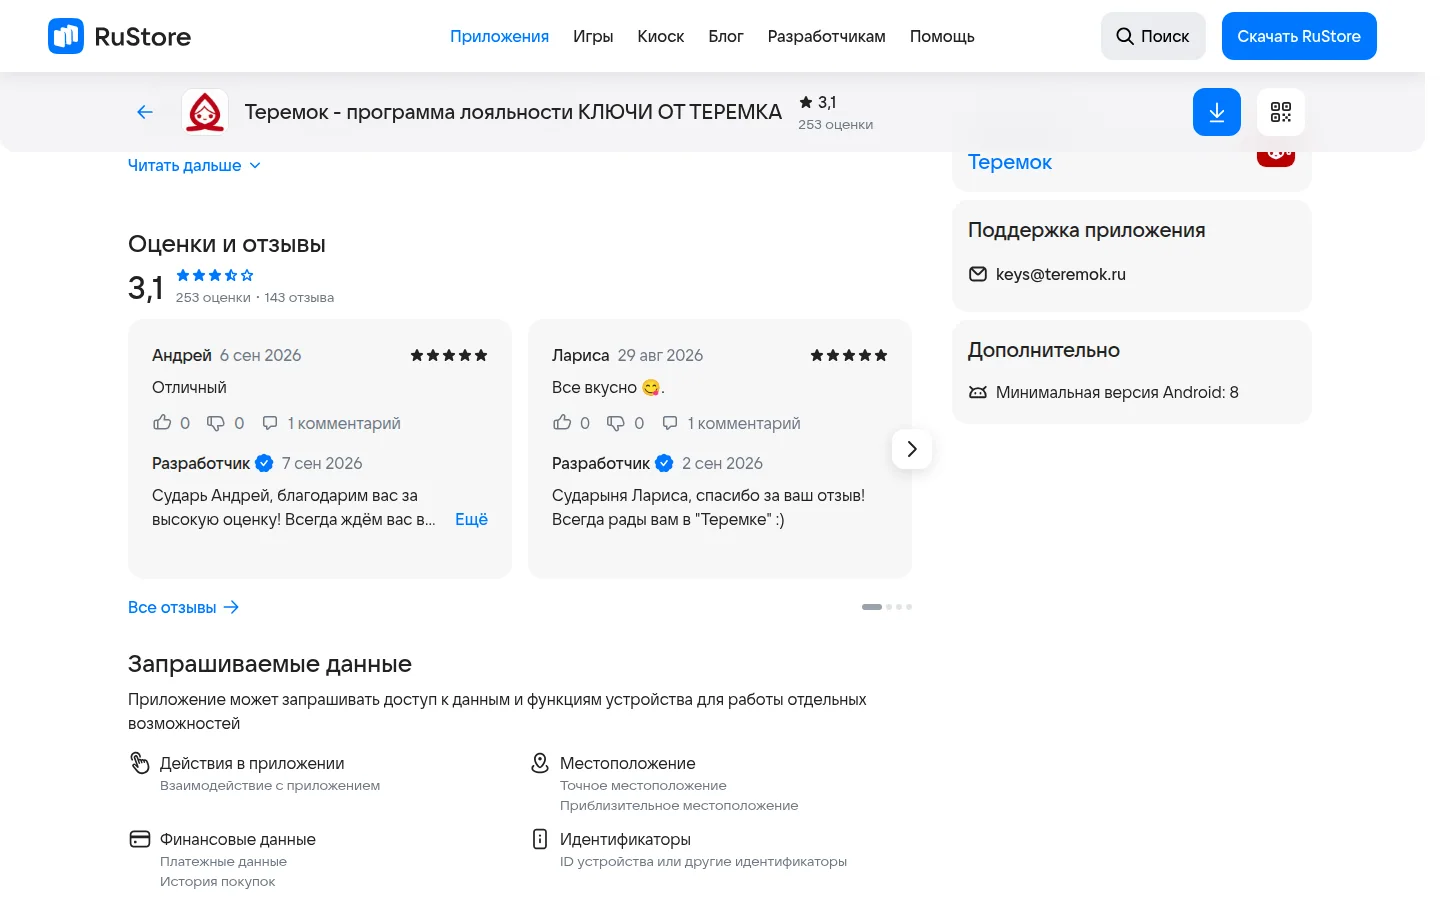
Task: Click the five-star rating on Андрей's review
Action: point(449,355)
